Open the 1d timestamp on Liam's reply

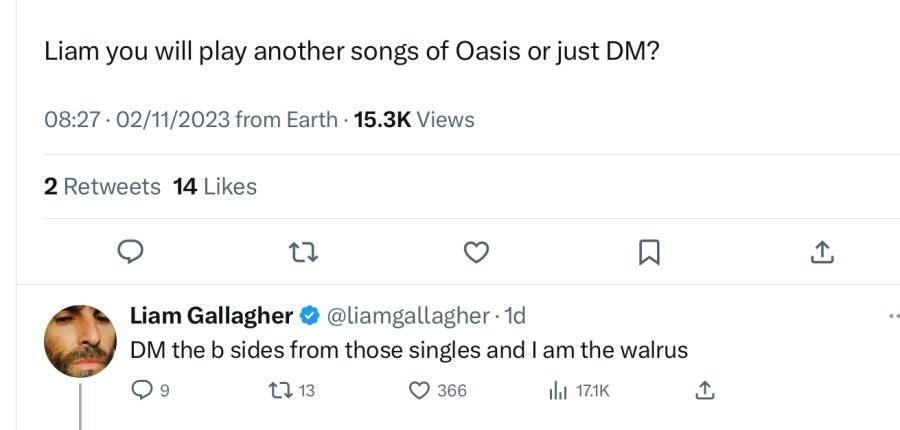[x=514, y=316]
